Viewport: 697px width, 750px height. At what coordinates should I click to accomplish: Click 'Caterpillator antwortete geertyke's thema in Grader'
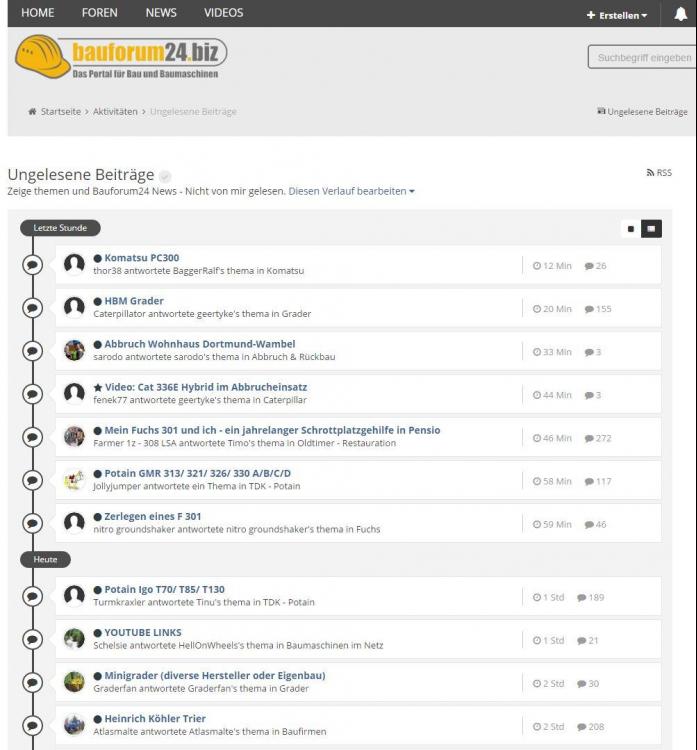(202, 314)
